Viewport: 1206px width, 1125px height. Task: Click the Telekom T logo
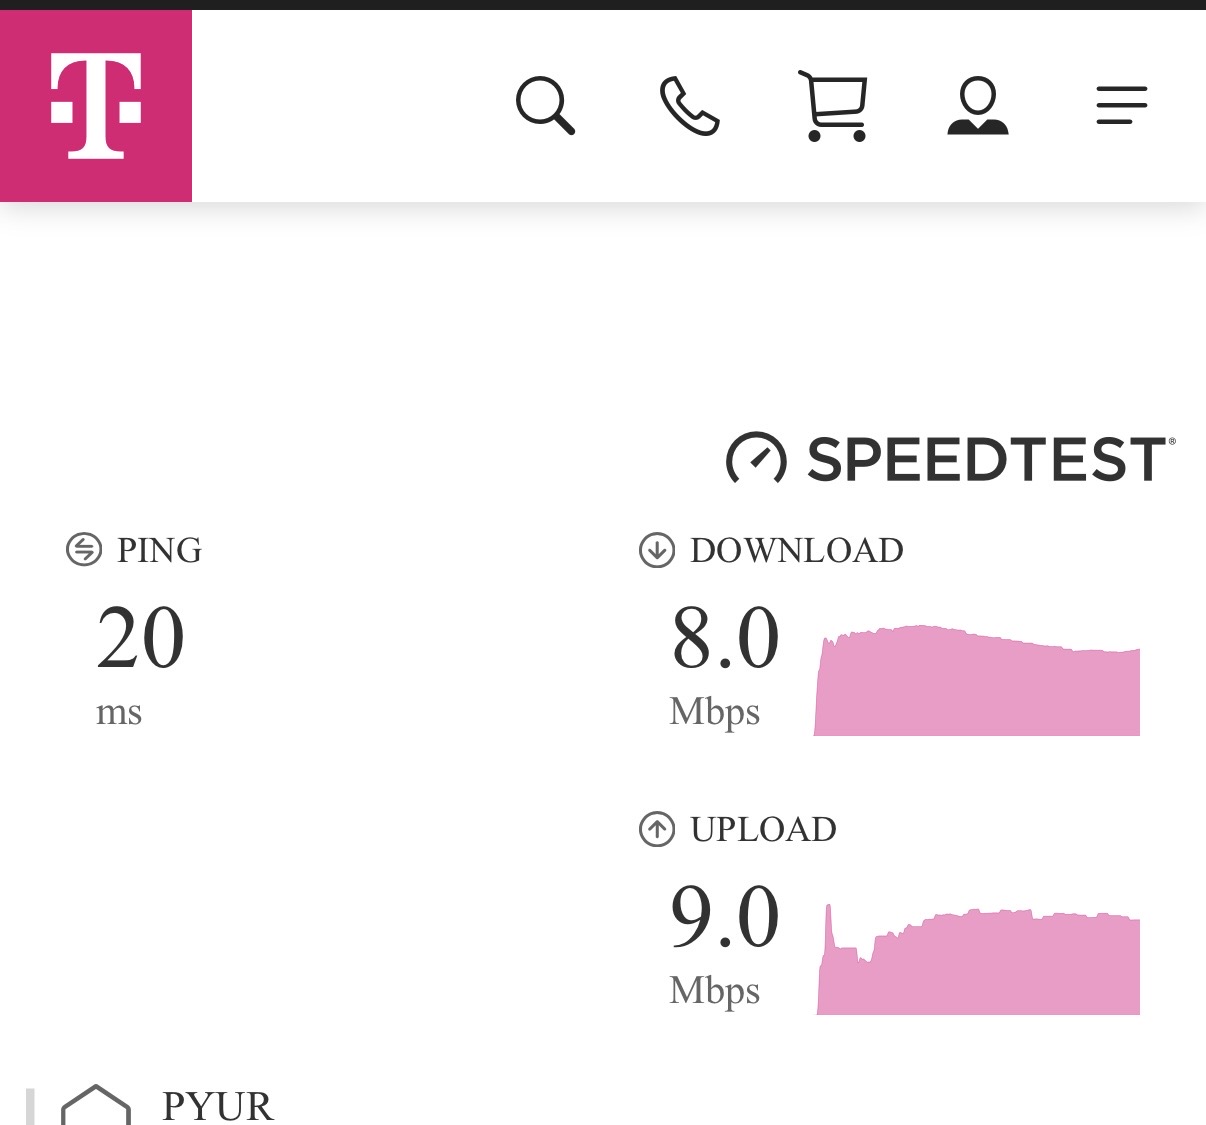pyautogui.click(x=96, y=106)
